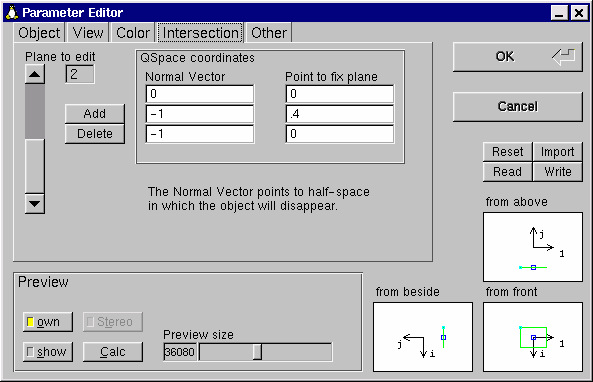
Task: Click the second Point to fix plane field
Action: [x=340, y=114]
